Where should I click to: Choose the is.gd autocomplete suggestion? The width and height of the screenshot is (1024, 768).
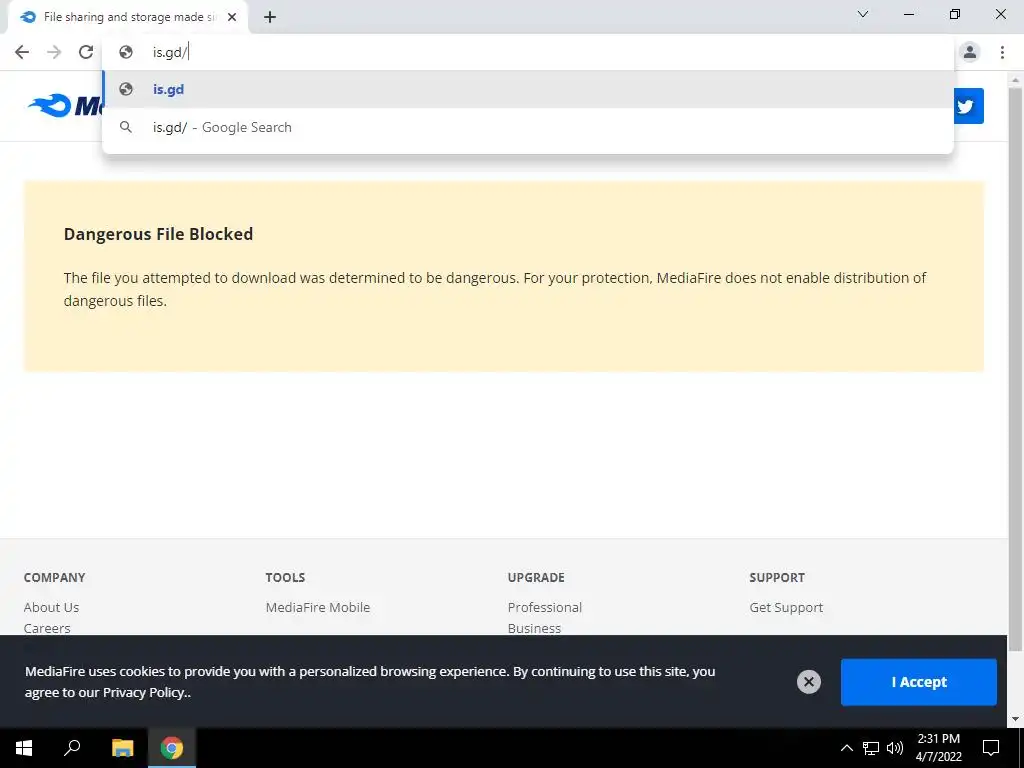(528, 89)
